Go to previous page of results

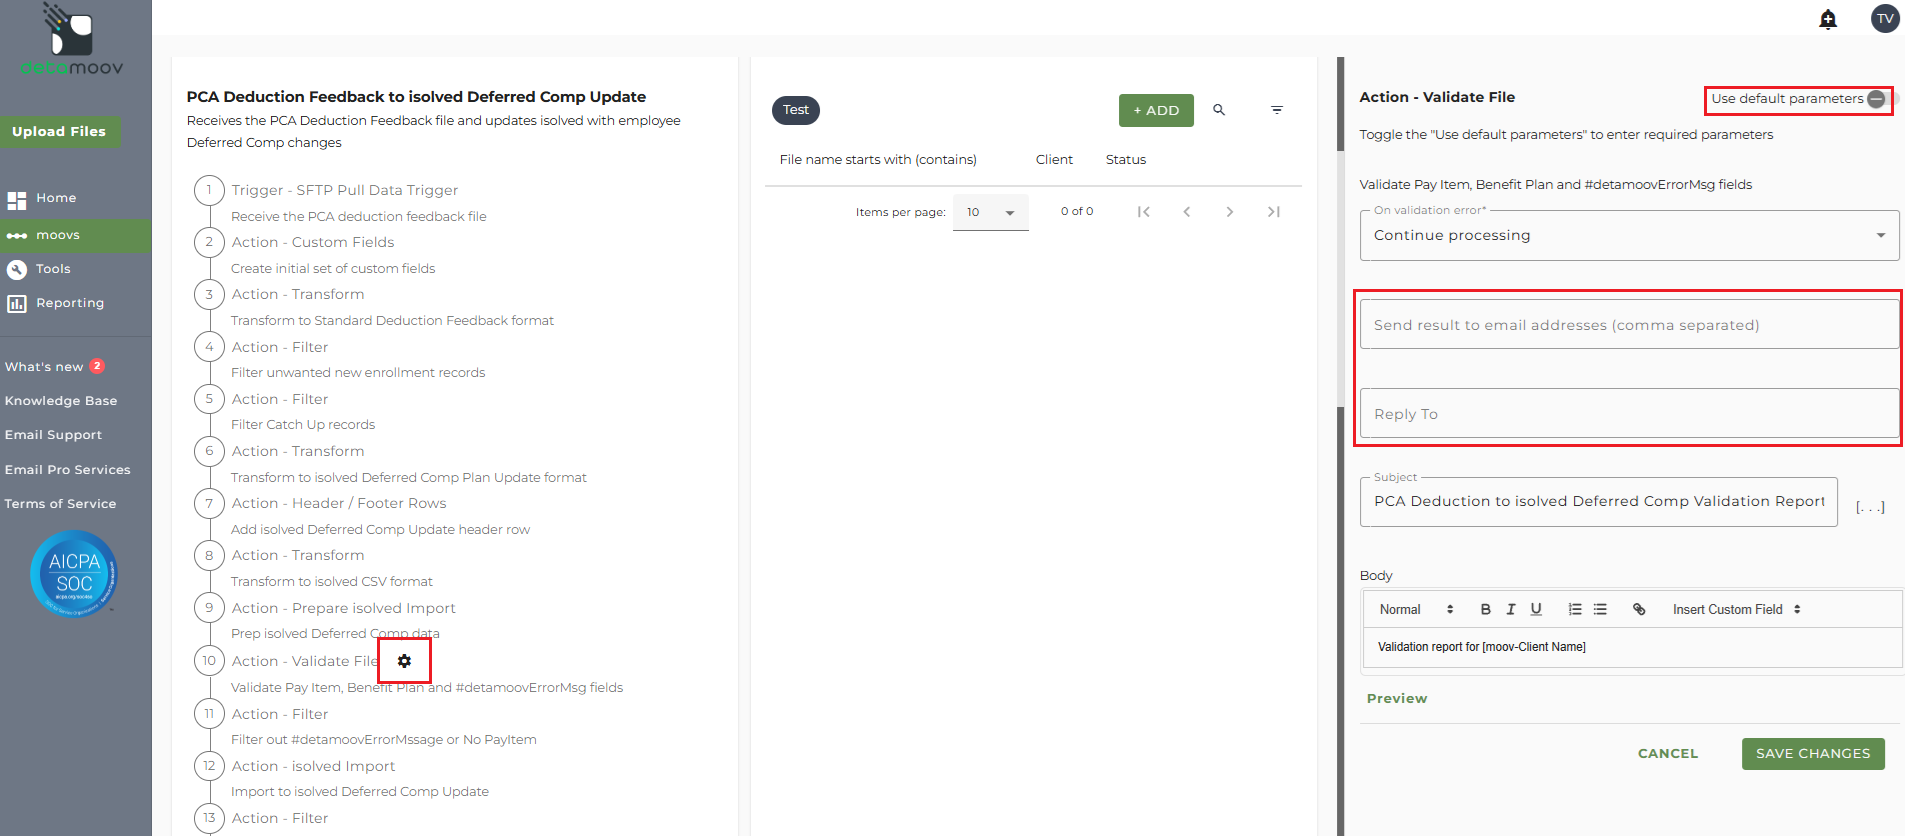point(1187,212)
